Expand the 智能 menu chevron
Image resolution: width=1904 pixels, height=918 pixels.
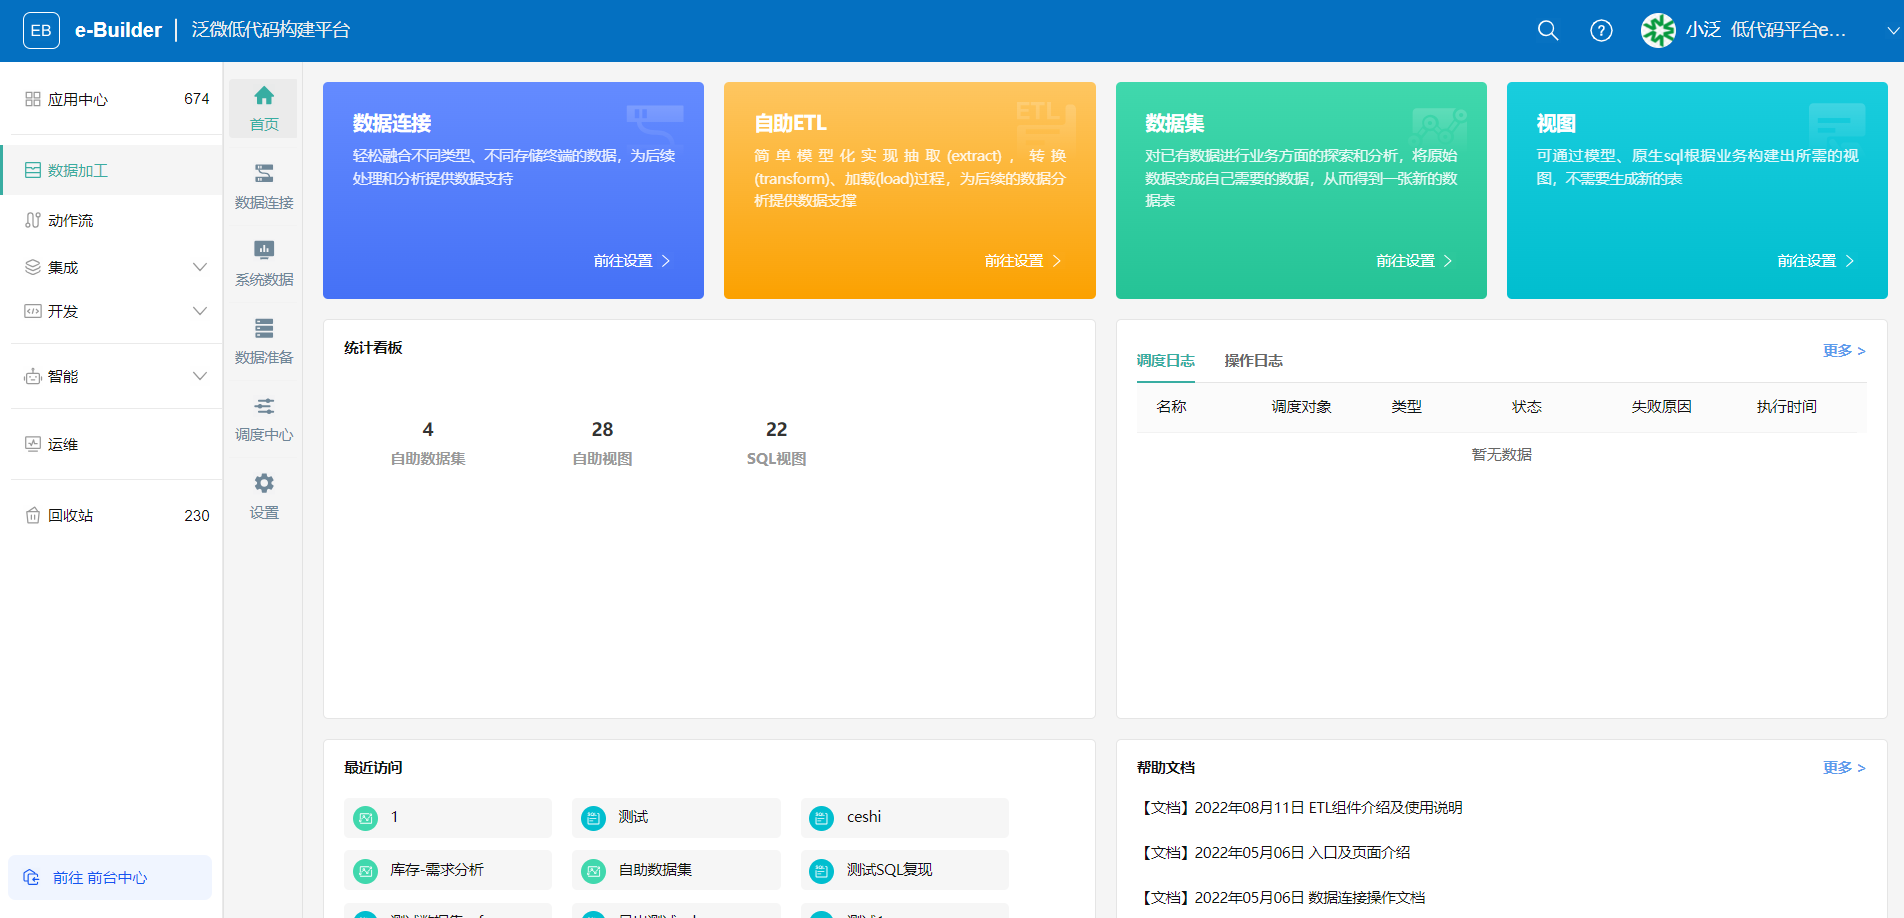[200, 376]
